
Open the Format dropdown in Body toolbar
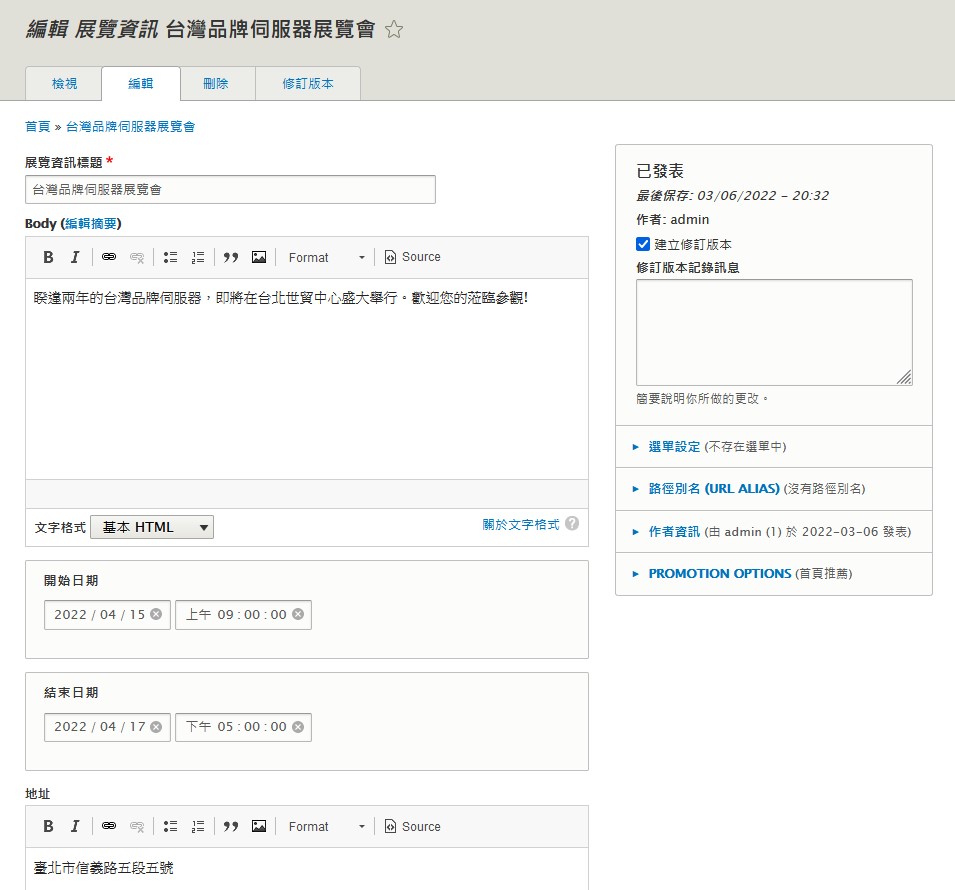pos(327,257)
